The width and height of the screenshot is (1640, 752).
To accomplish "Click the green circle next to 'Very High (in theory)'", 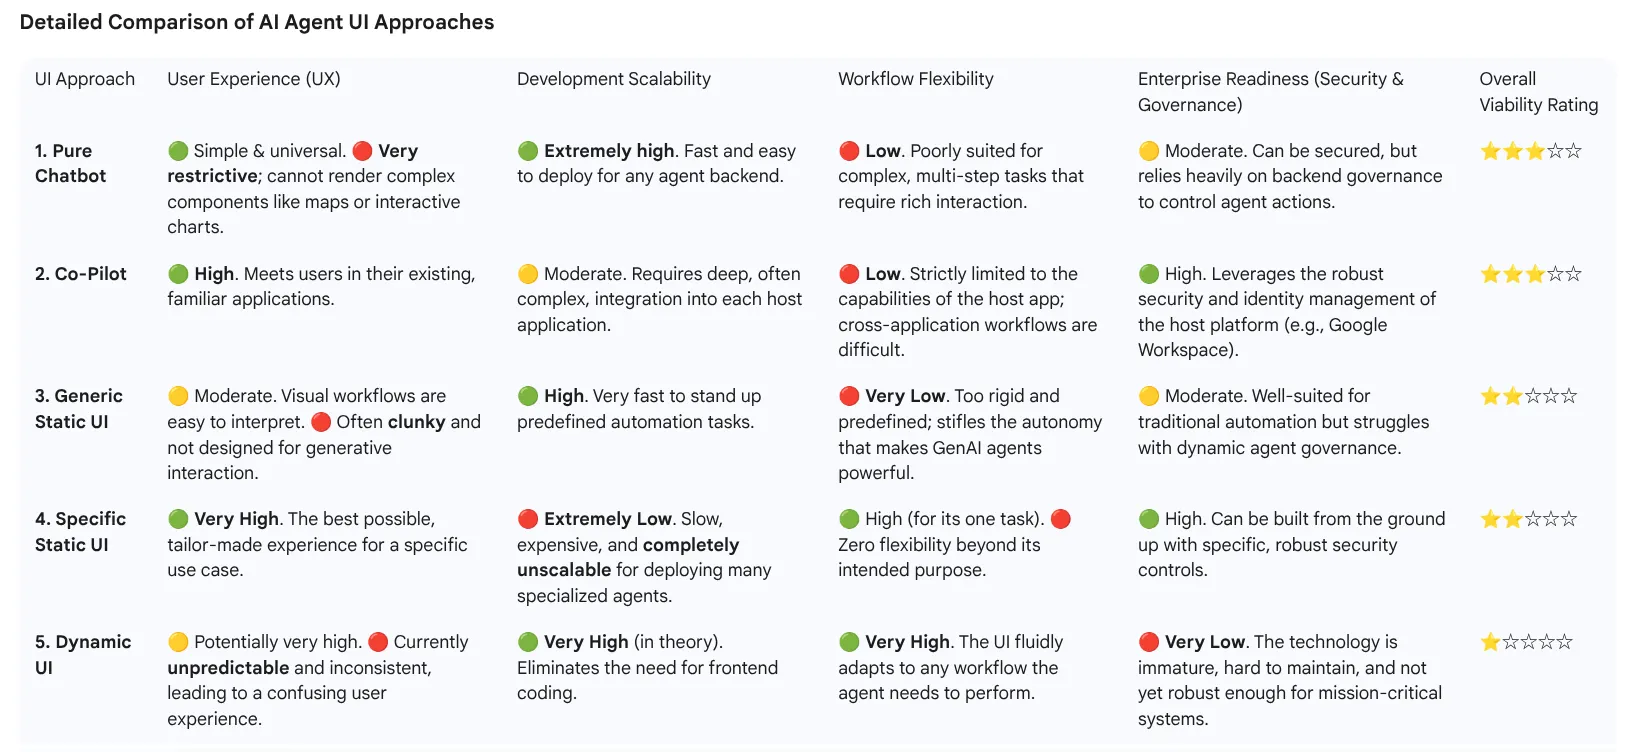I will tap(528, 642).
